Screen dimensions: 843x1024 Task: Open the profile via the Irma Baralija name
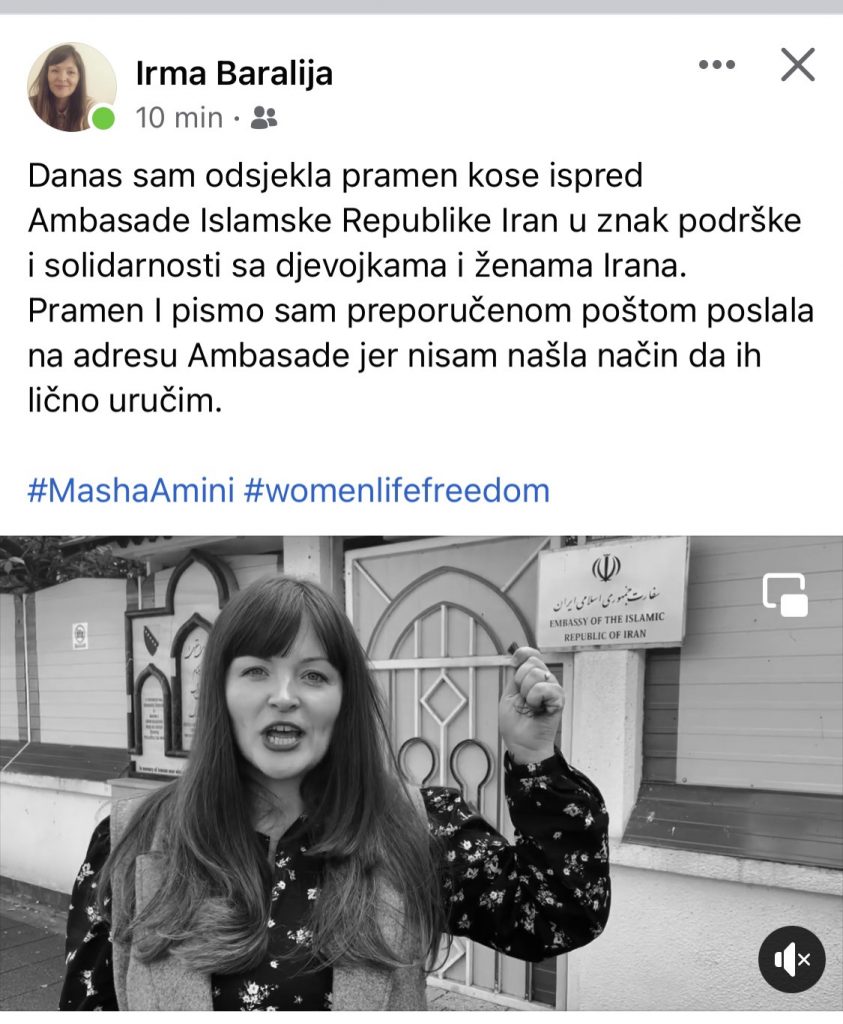click(x=234, y=74)
